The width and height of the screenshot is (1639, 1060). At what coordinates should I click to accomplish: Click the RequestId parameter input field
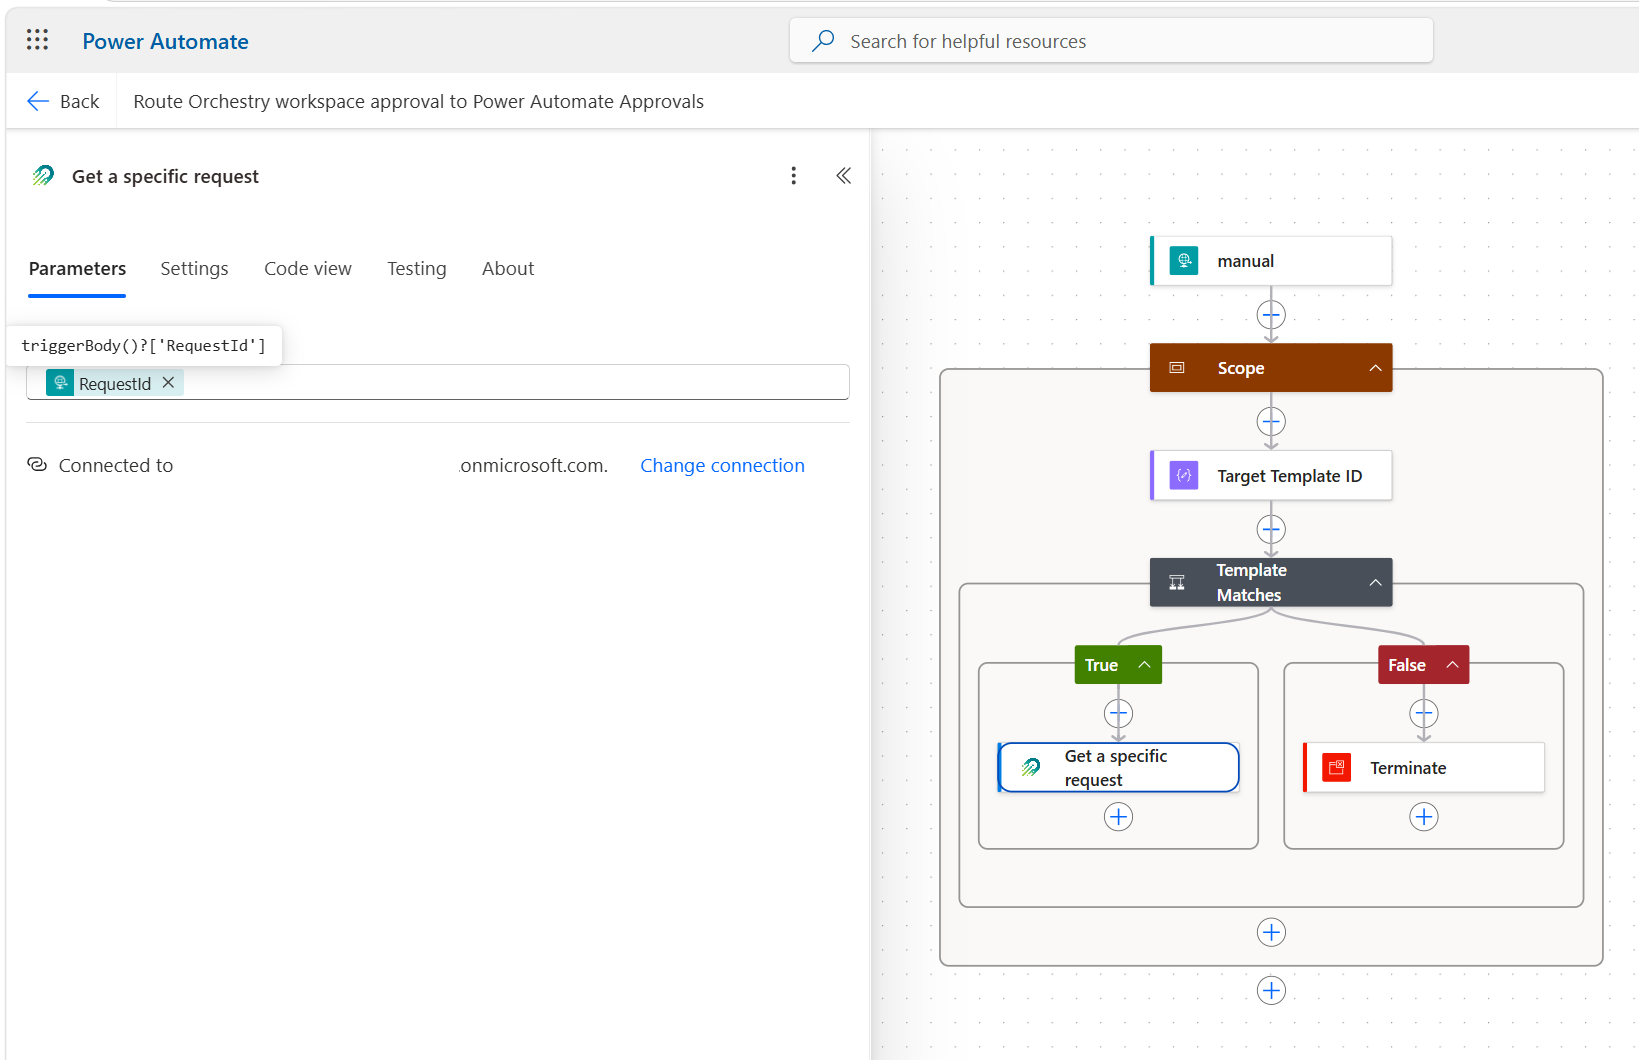coord(438,383)
